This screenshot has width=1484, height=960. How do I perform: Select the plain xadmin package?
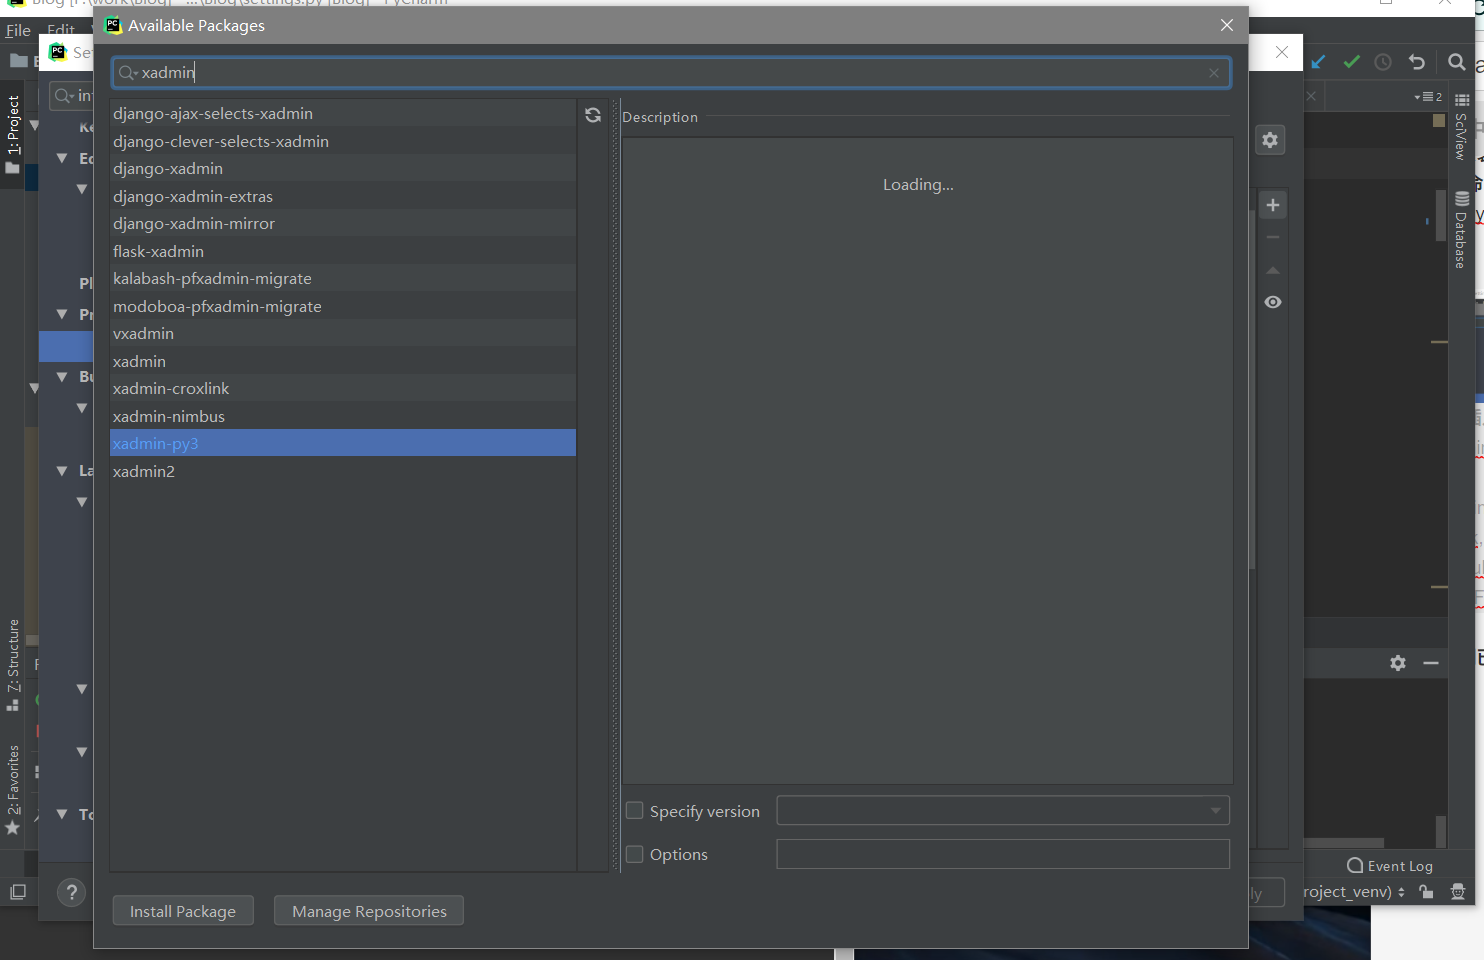tap(343, 361)
